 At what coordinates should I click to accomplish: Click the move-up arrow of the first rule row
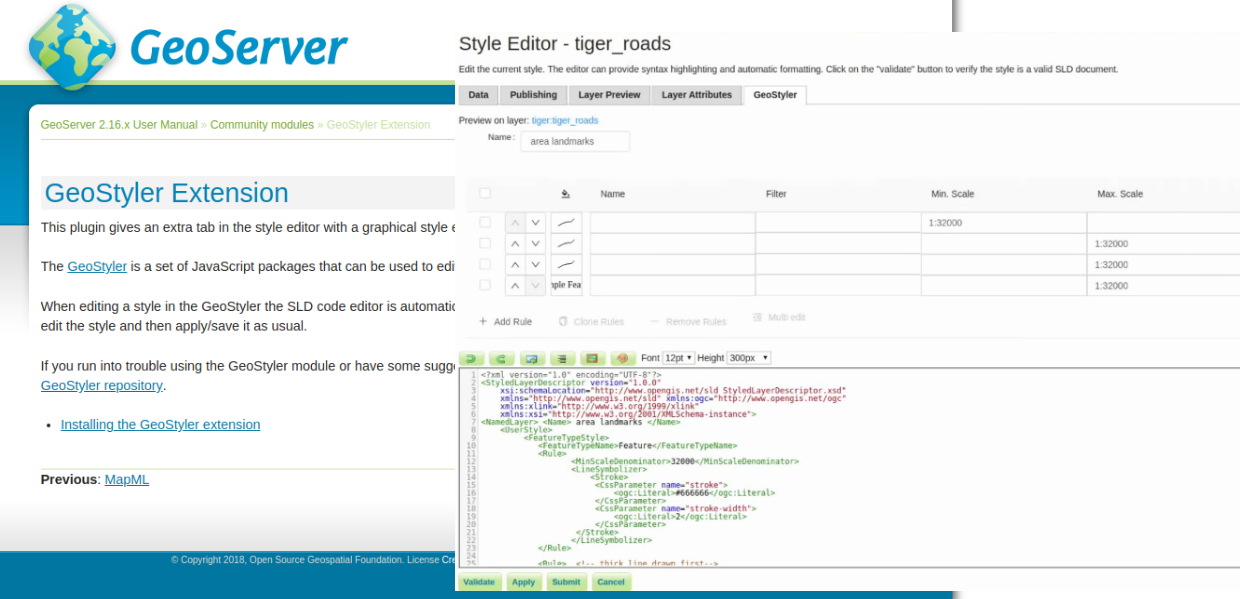pos(515,223)
